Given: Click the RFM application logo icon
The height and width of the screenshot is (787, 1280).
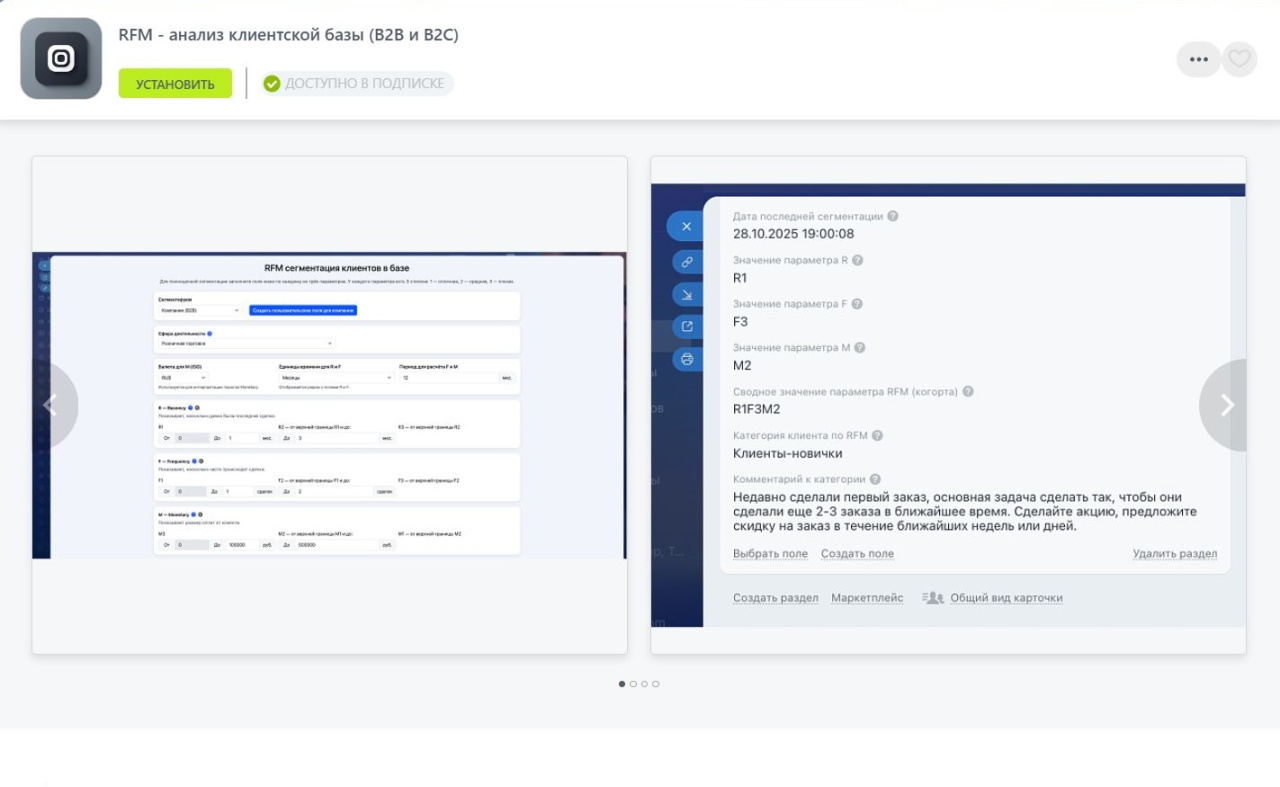Looking at the screenshot, I should 61,59.
